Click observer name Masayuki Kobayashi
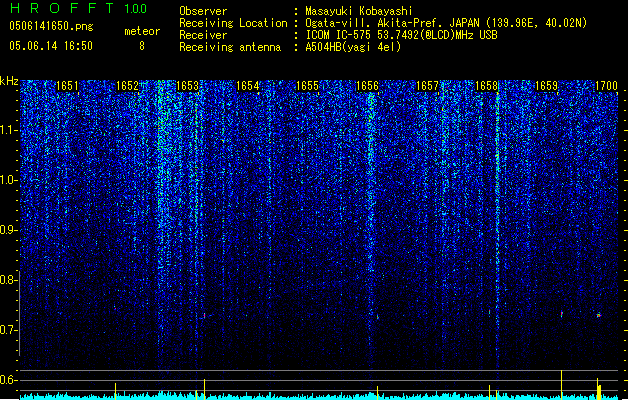Screen dimensions: 629x400 point(359,11)
